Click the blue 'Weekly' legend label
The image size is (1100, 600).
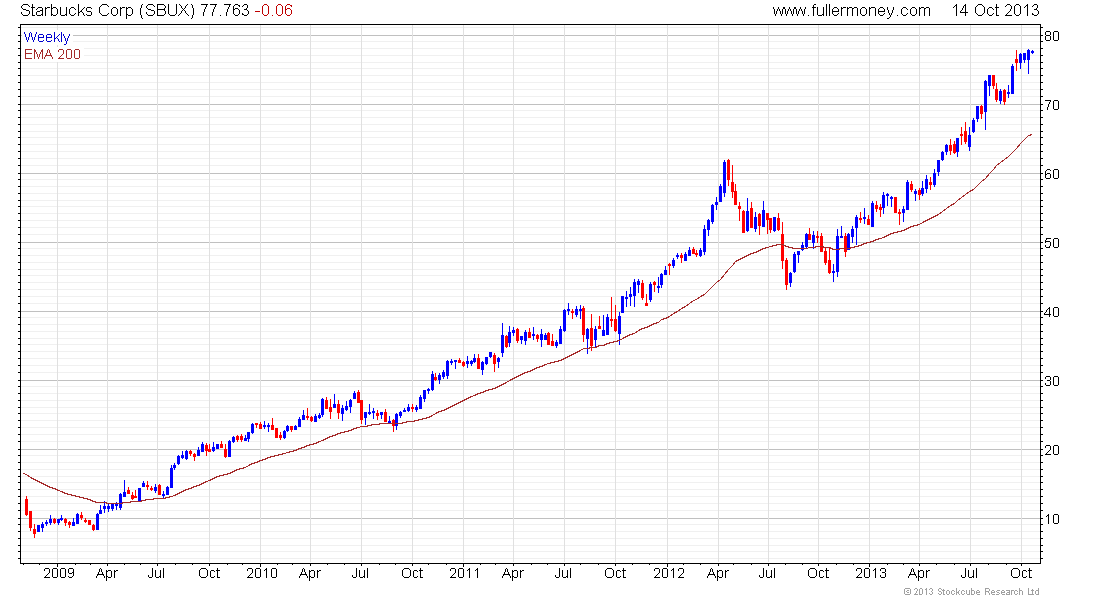(47, 37)
